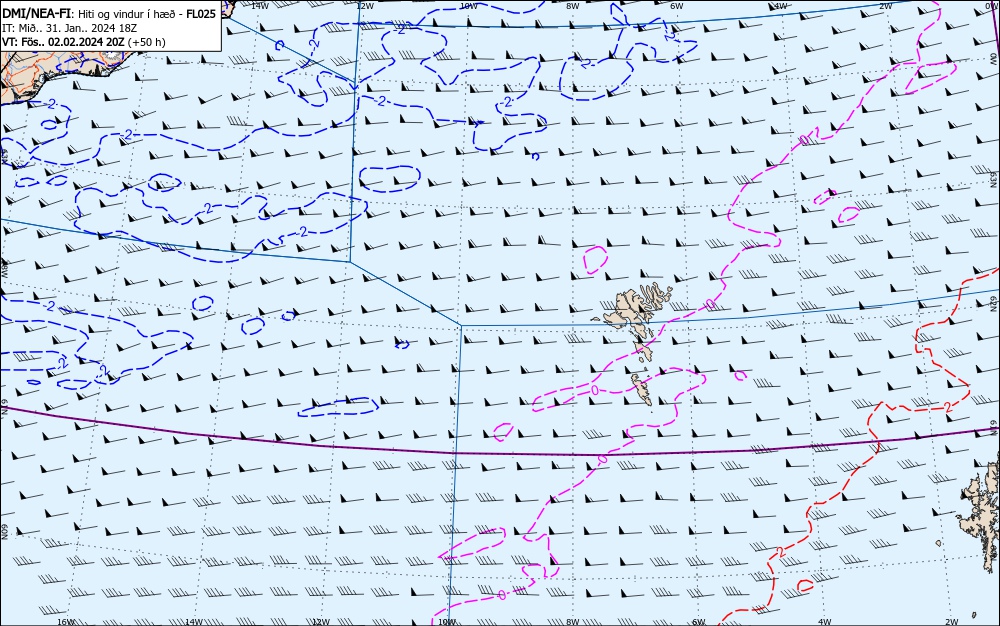Click the red "2" contour label near bottom
This screenshot has height=626, width=1000.
(x=781, y=551)
